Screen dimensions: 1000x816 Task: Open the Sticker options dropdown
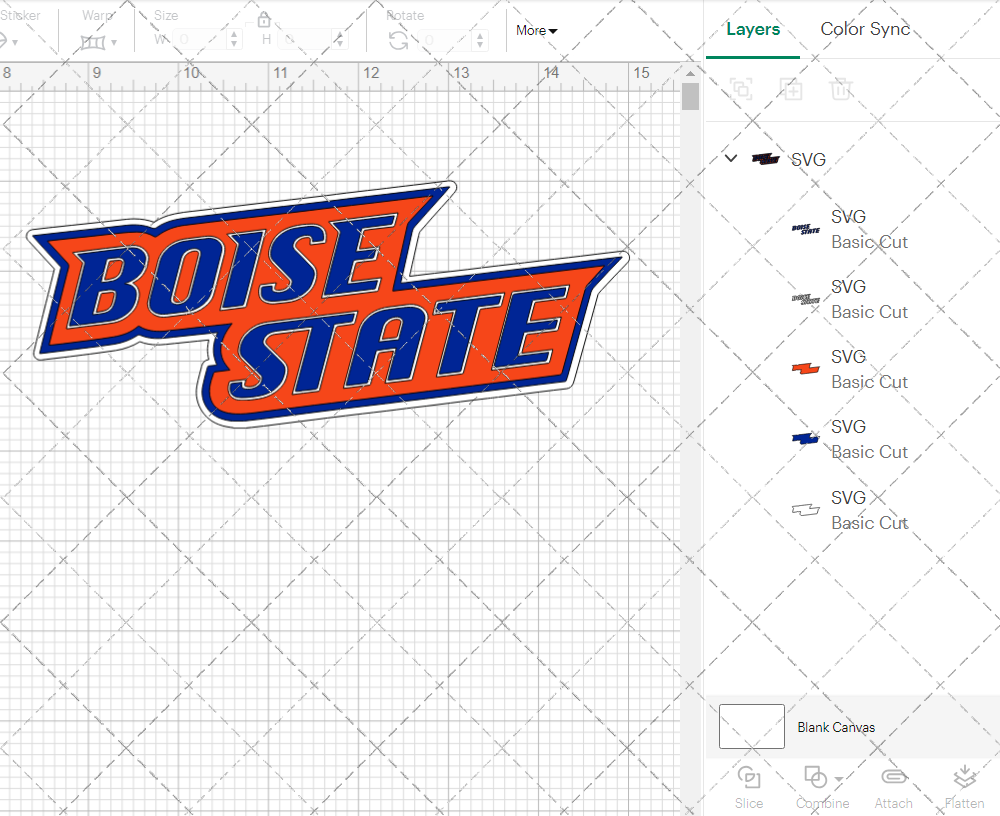coord(12,42)
